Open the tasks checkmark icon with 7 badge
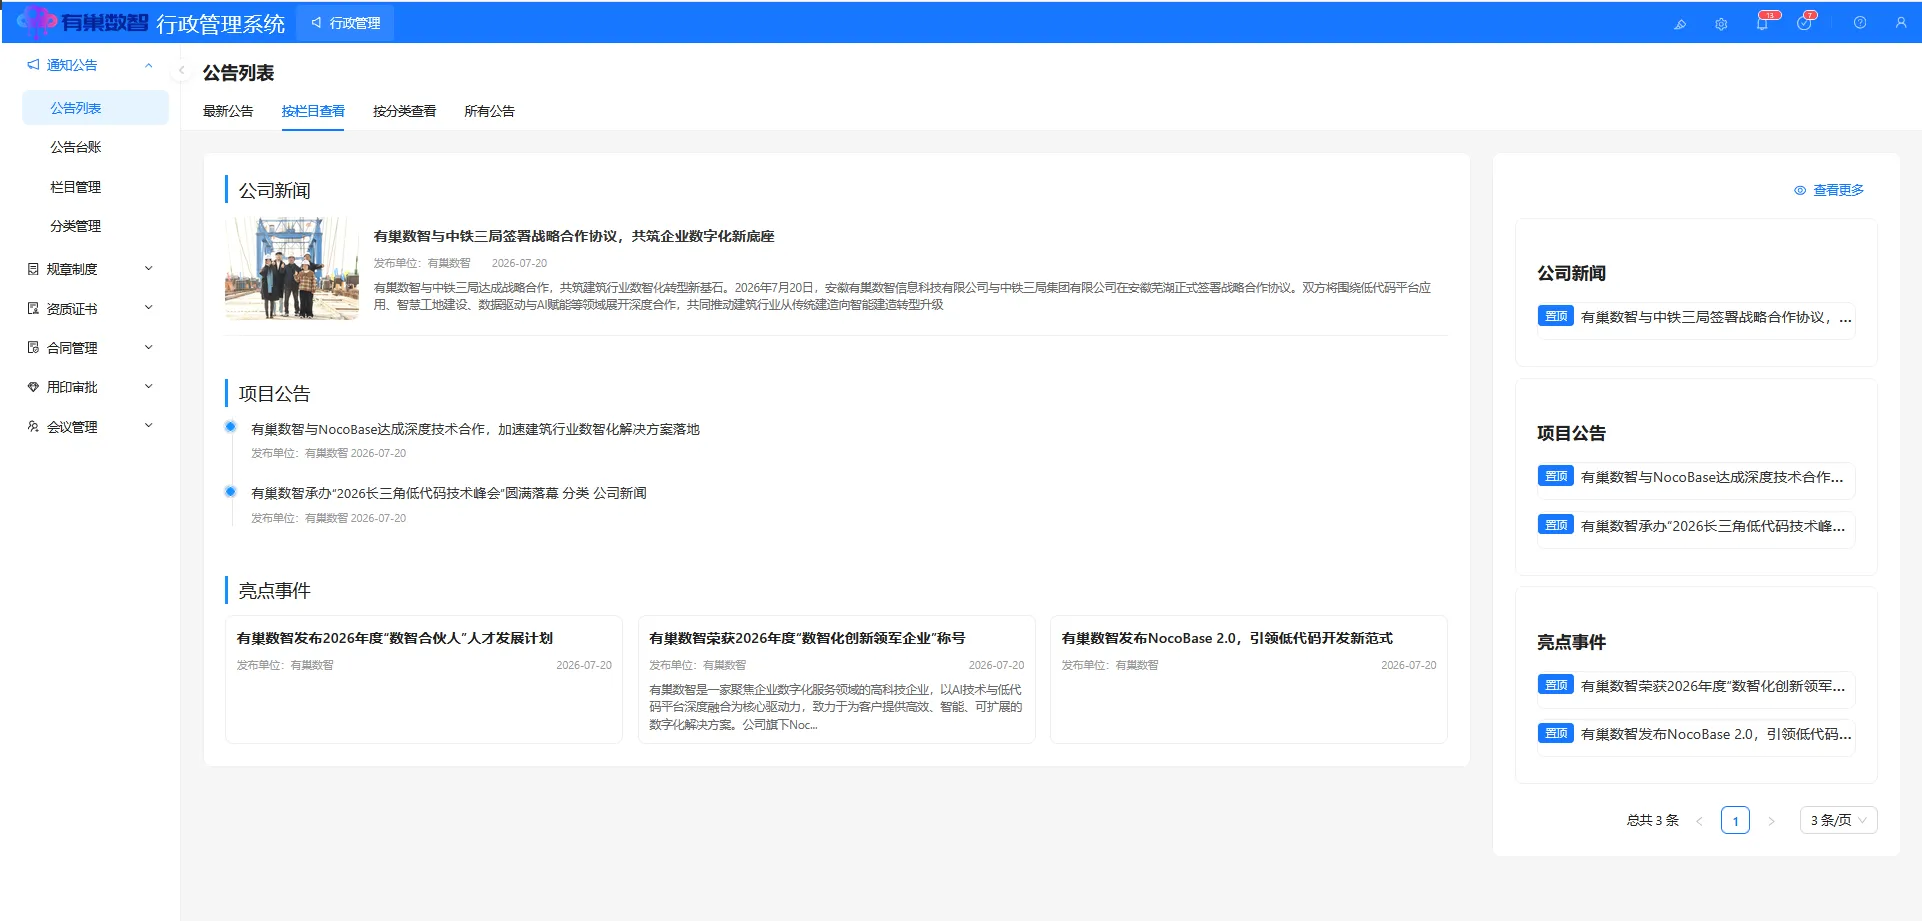Screen dimensions: 1922x921 [x=1804, y=23]
